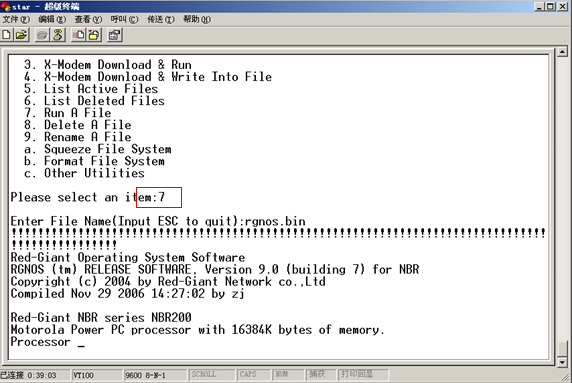Viewport: 572px width, 383px height.
Task: Click the 'Copyright (c) 2004' line
Action: (168, 282)
